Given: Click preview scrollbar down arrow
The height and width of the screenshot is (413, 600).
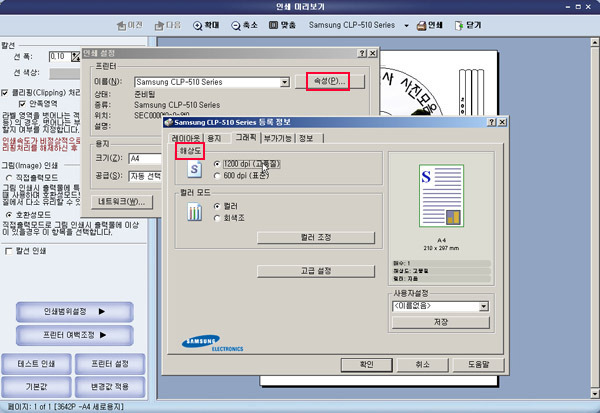Looking at the screenshot, I should click(595, 394).
